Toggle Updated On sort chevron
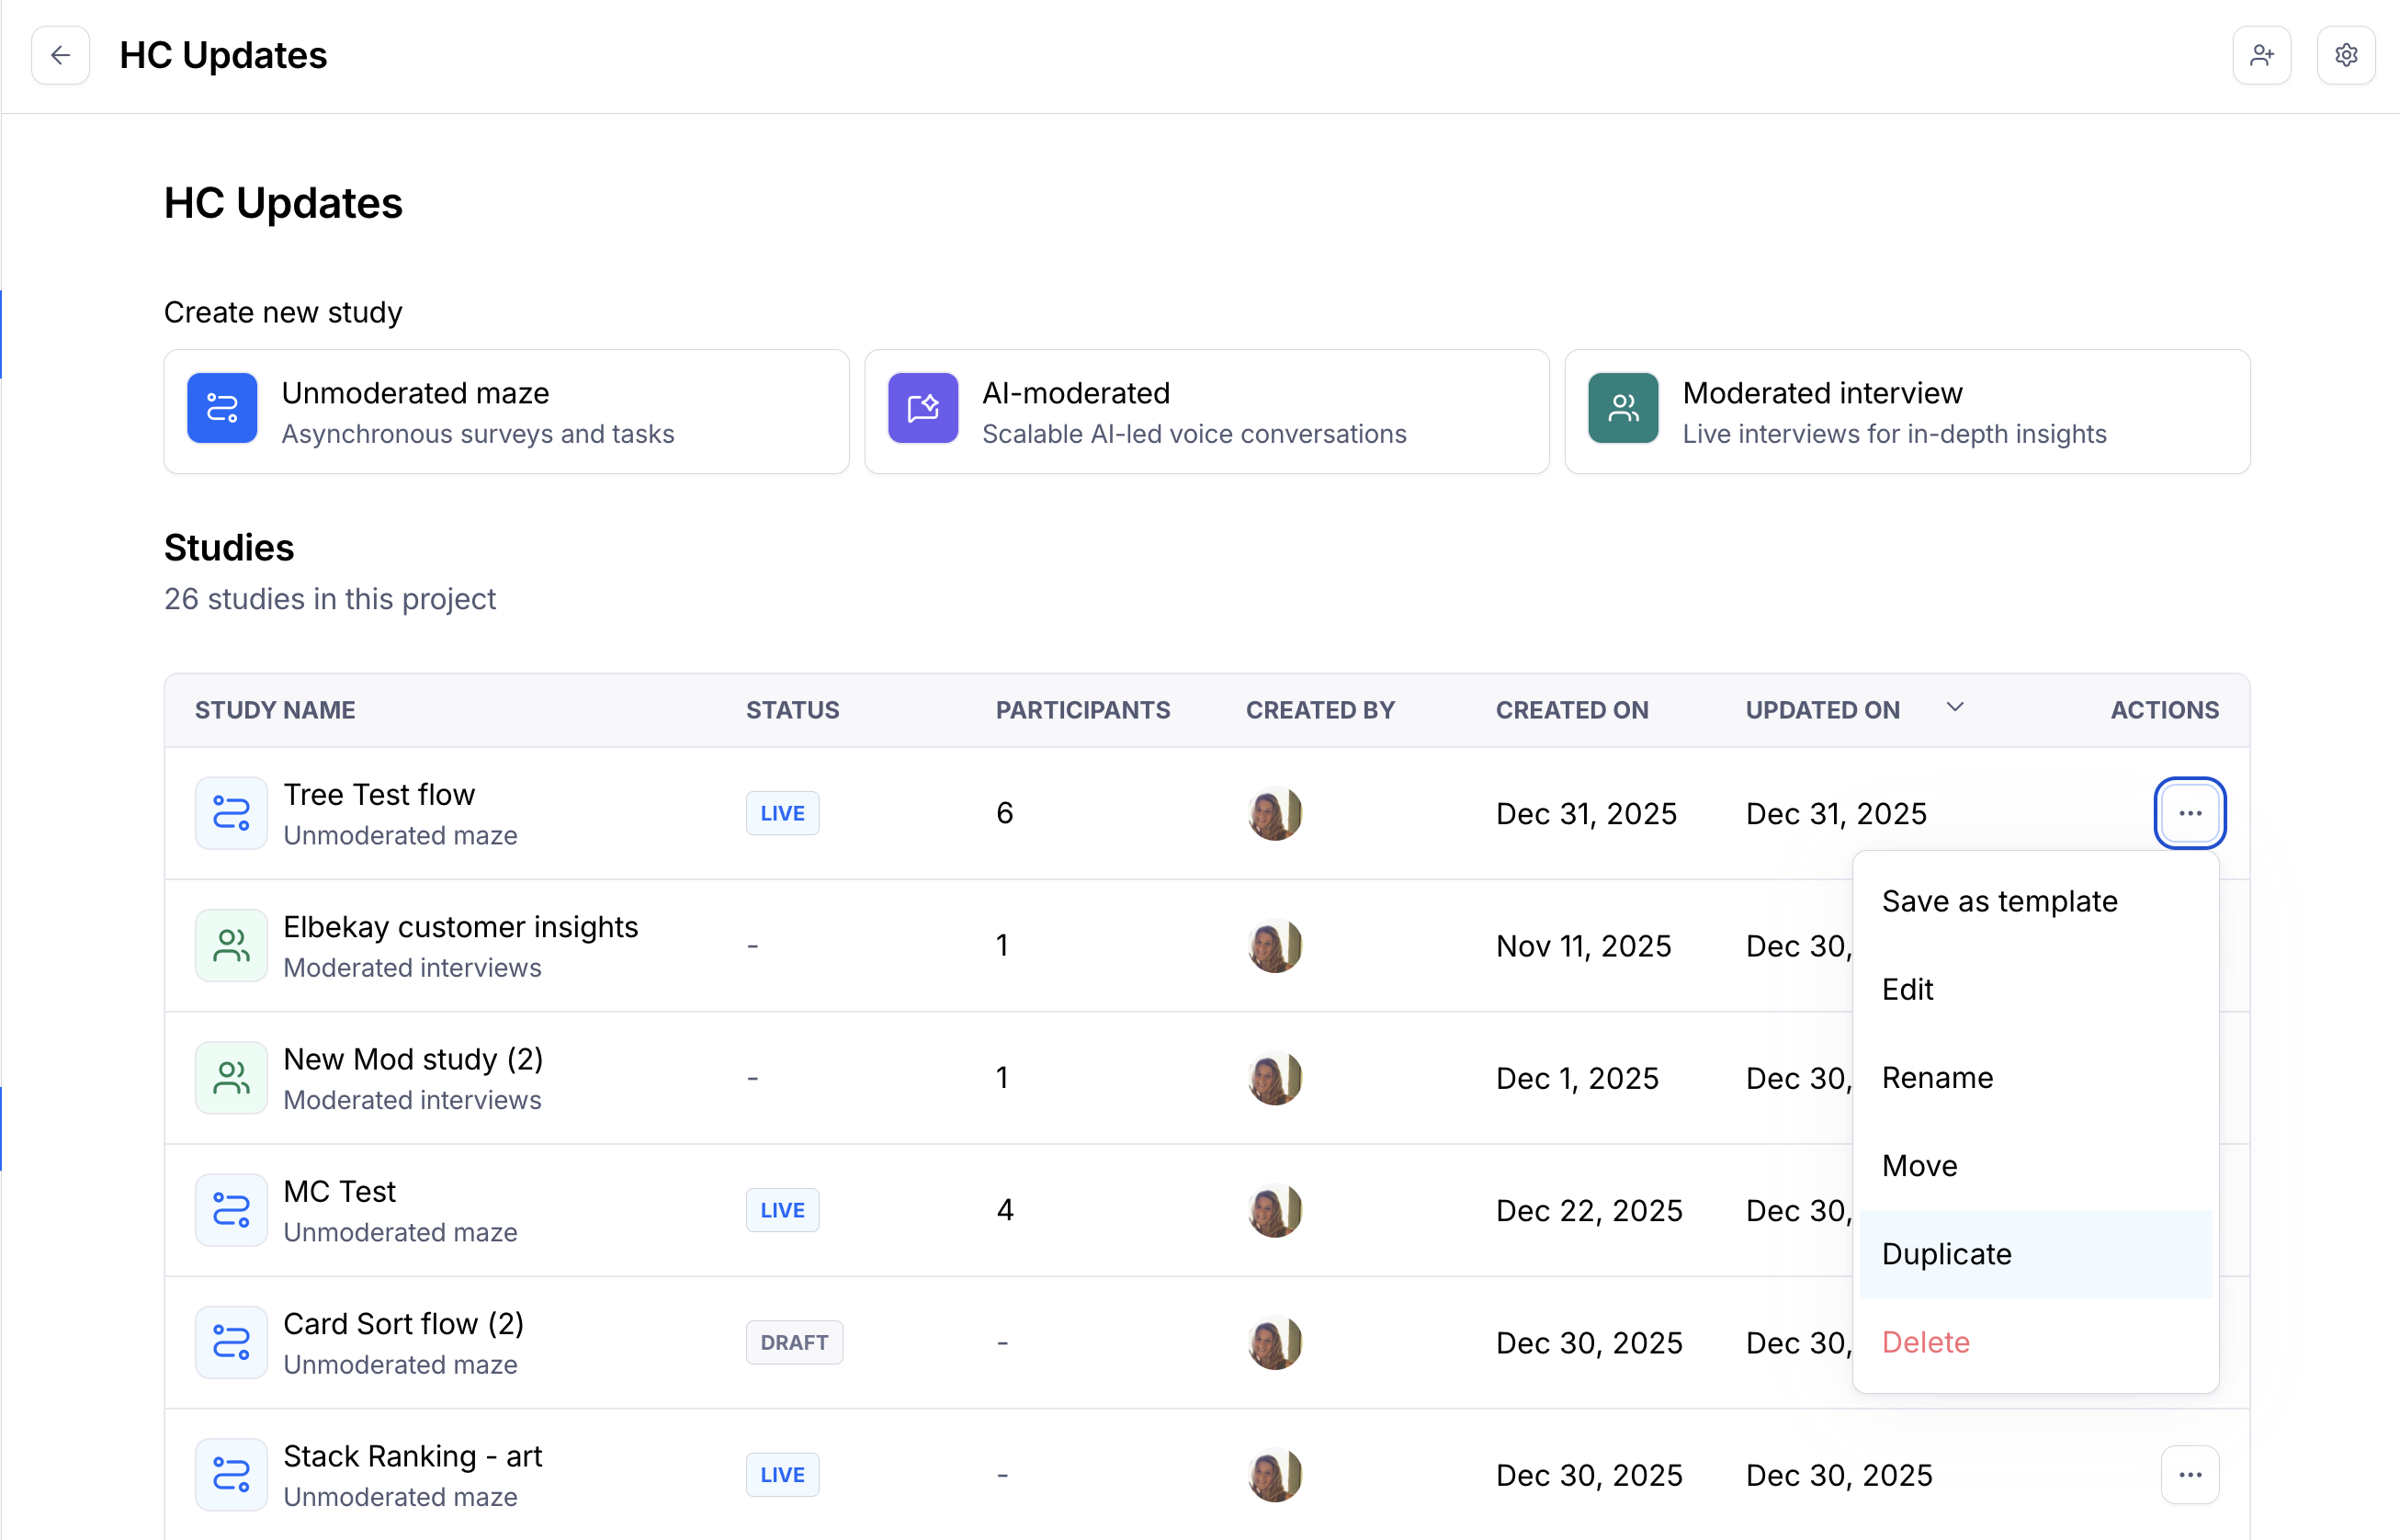Viewport: 2400px width, 1540px height. 1955,708
